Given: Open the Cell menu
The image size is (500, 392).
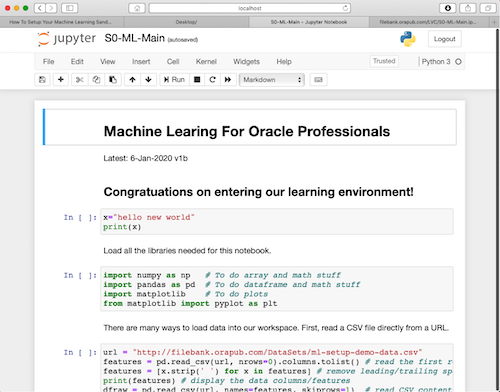Looking at the screenshot, I should [173, 62].
